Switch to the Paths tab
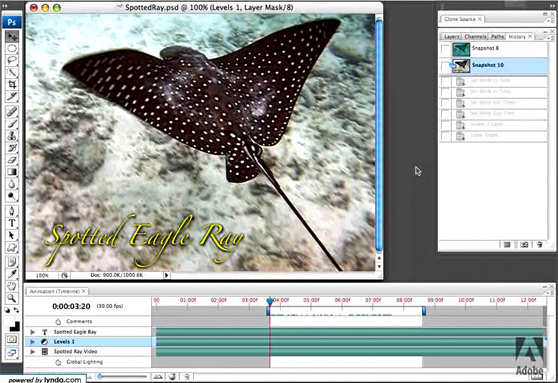The image size is (558, 383). coord(497,37)
